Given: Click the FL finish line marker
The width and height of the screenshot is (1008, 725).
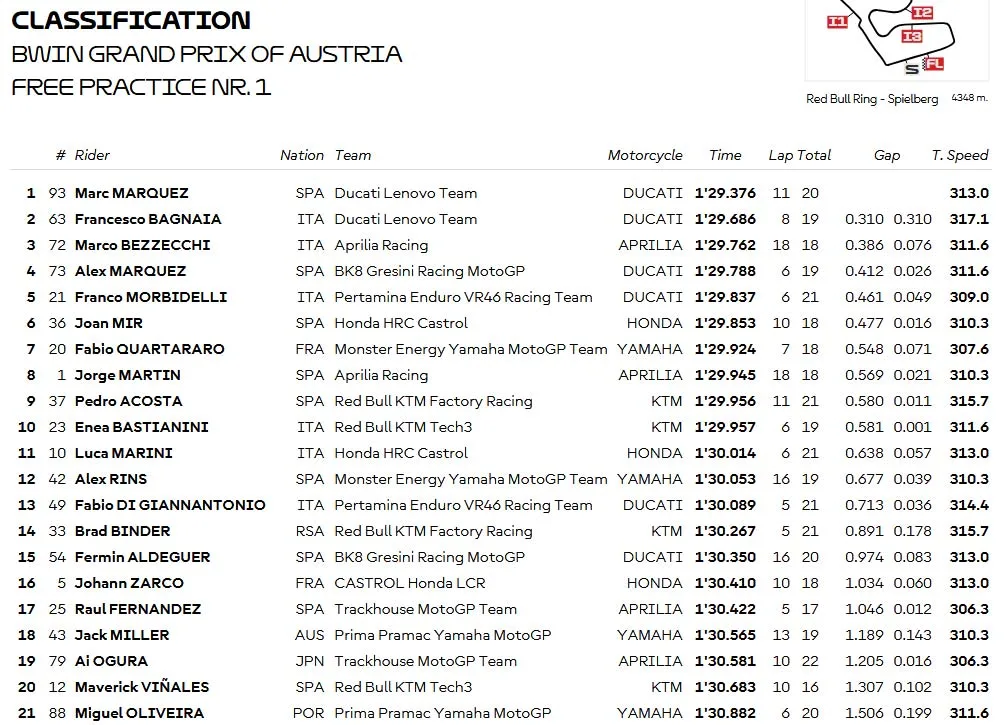Looking at the screenshot, I should point(933,64).
